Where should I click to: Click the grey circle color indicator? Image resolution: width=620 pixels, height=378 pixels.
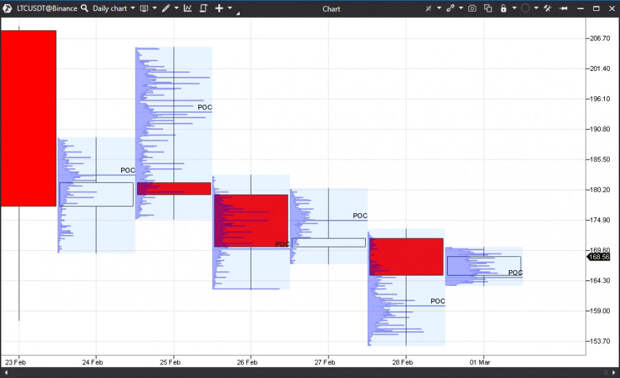click(x=525, y=8)
